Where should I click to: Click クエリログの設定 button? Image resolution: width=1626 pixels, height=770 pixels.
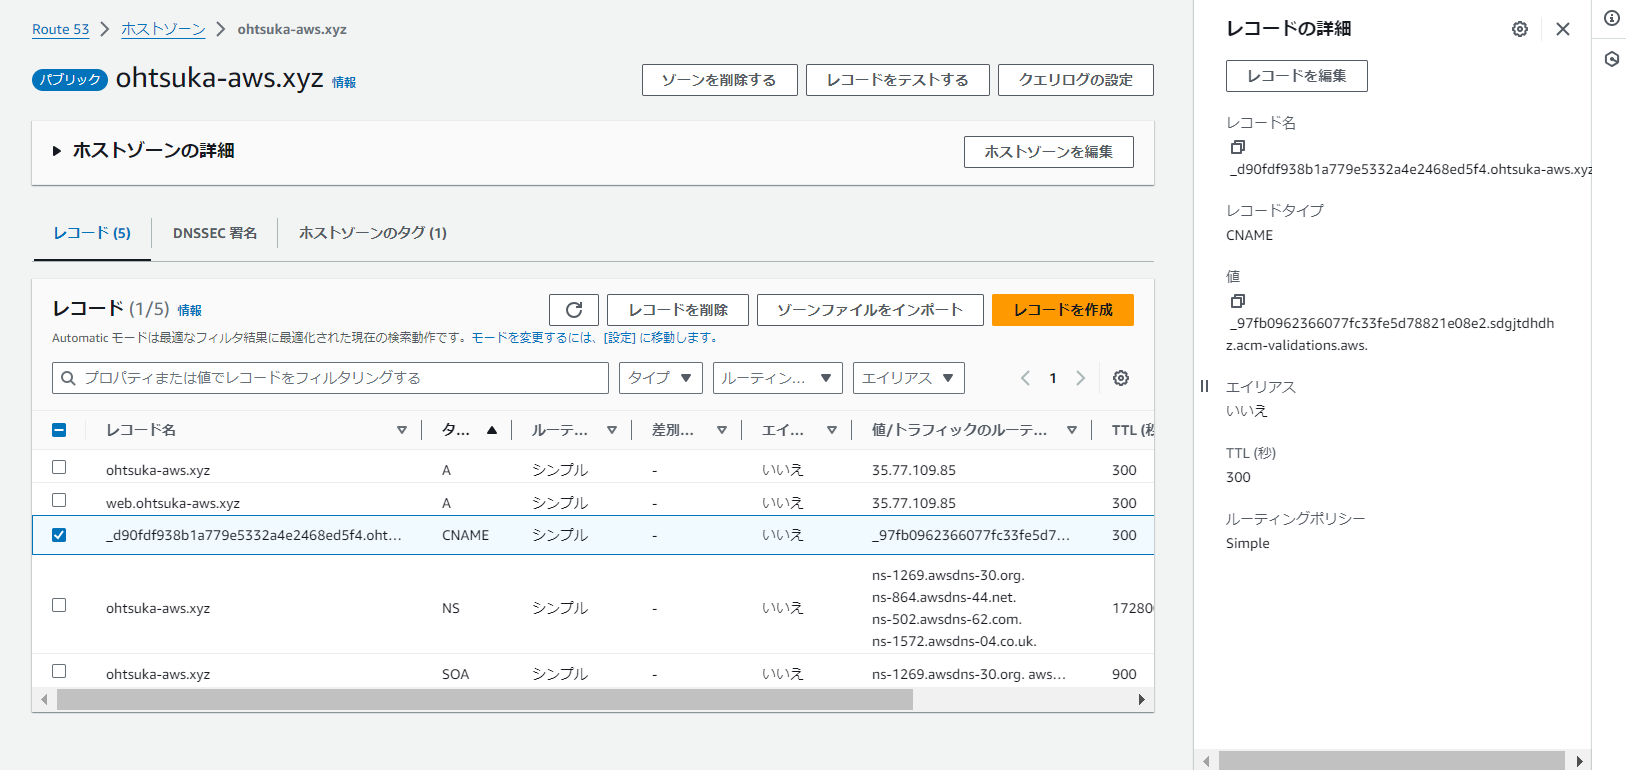coord(1076,80)
